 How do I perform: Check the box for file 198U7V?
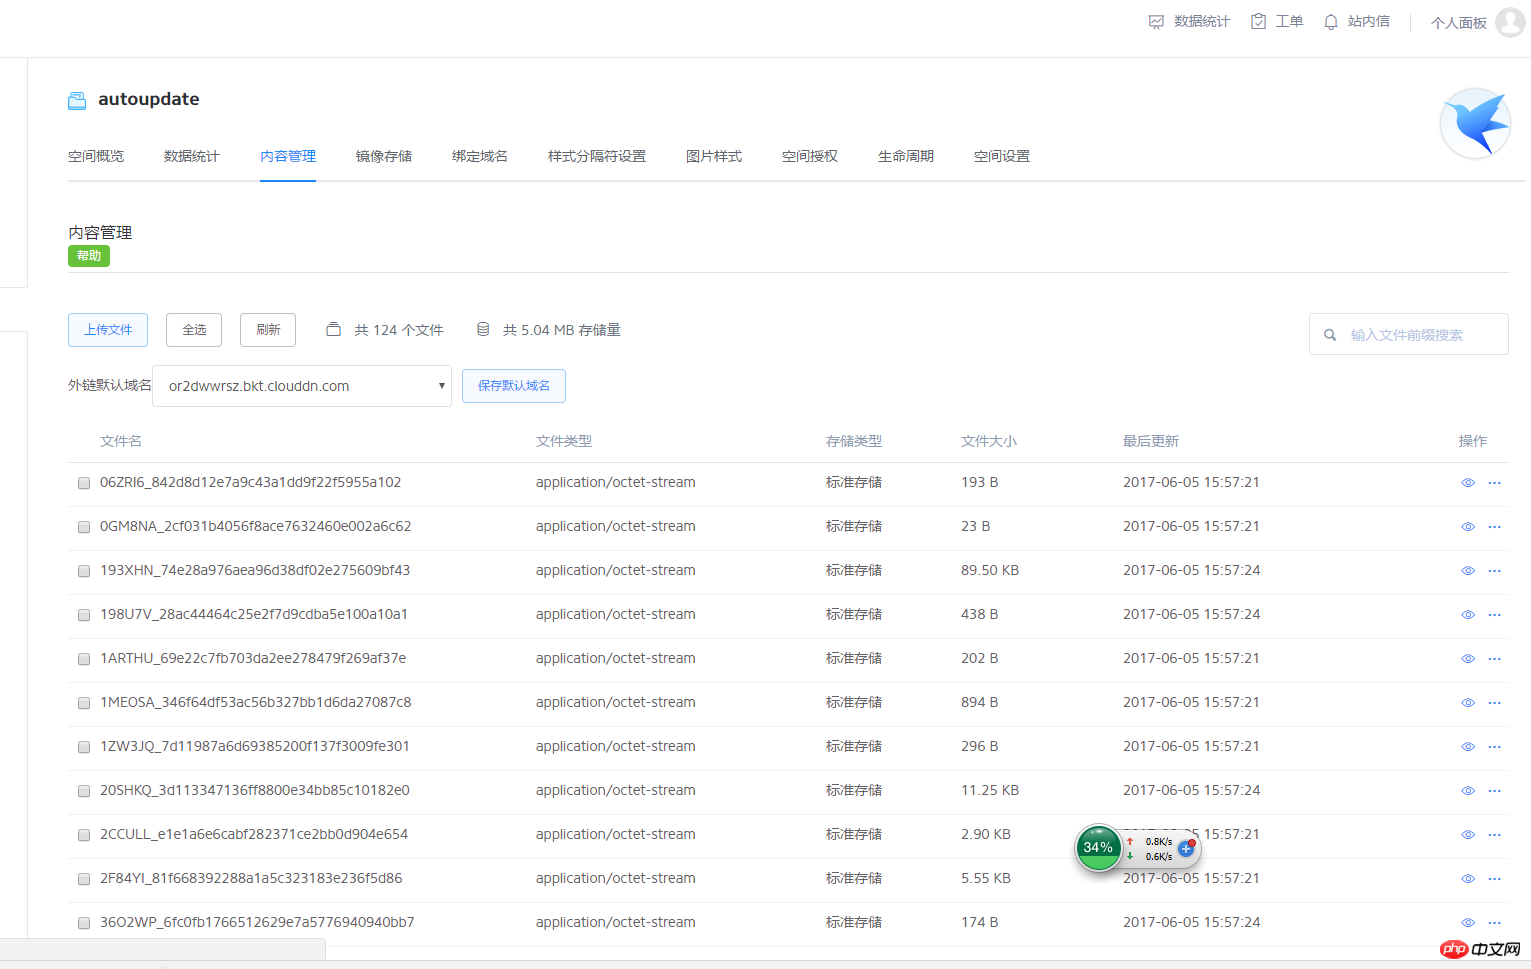point(84,615)
